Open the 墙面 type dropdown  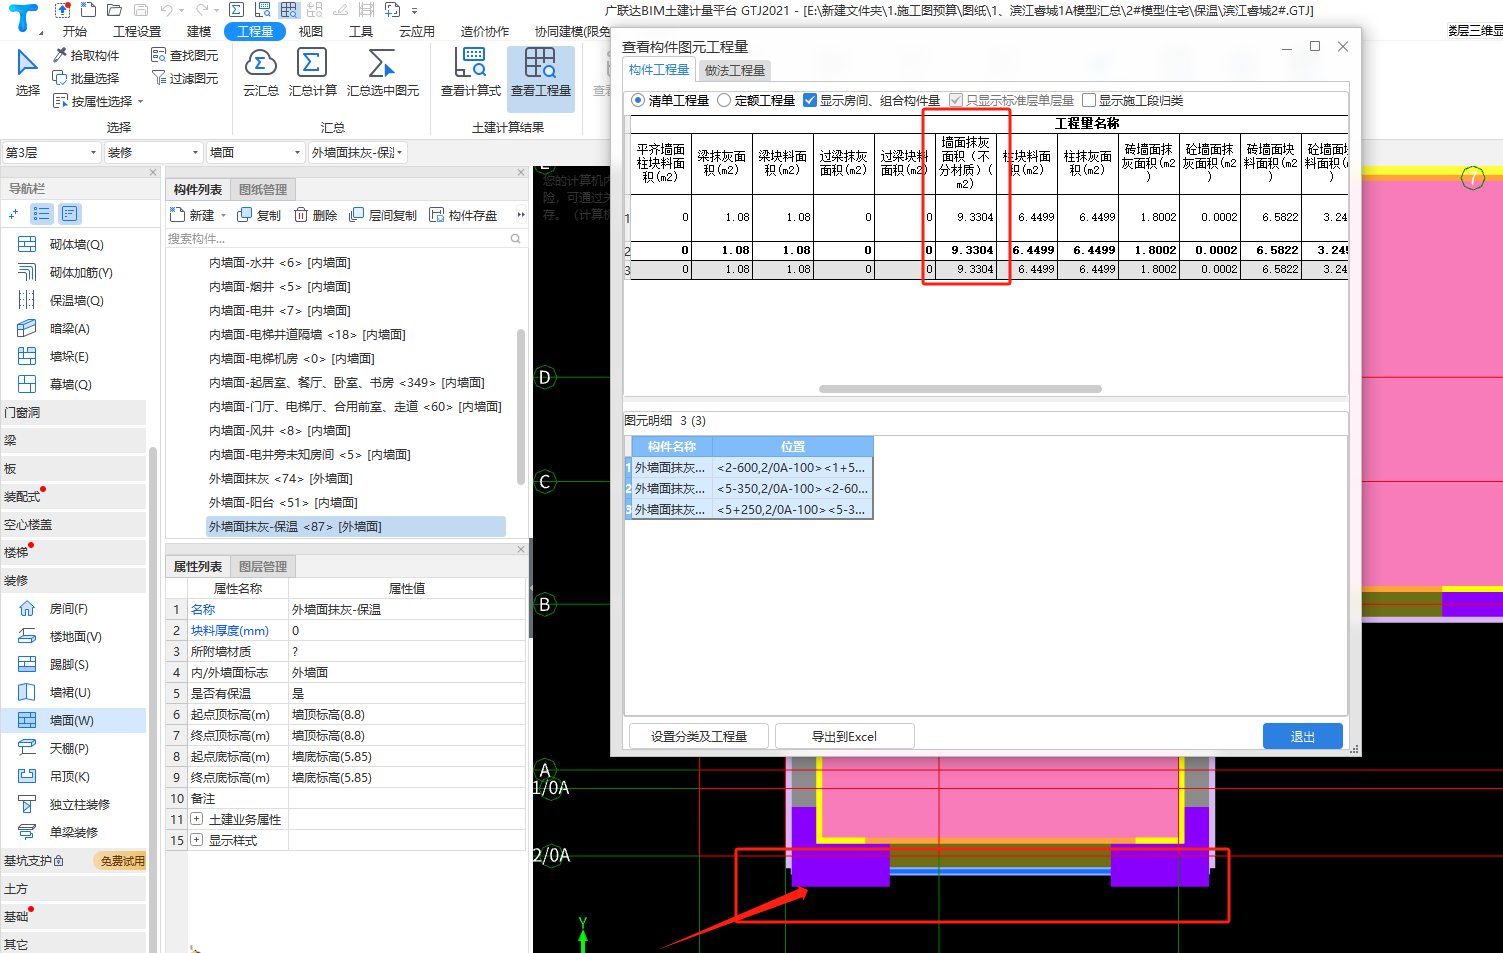pos(255,152)
